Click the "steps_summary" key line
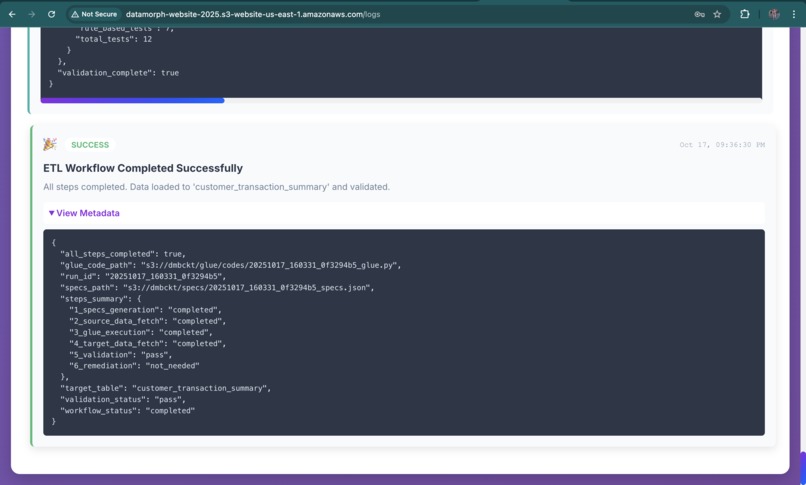The width and height of the screenshot is (806, 485). [101, 299]
